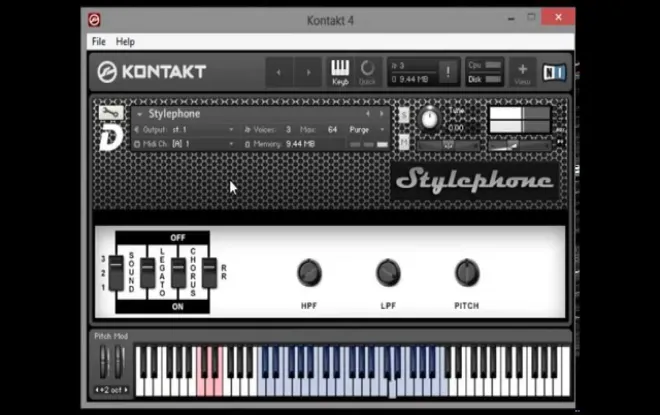This screenshot has width=660, height=415.
Task: Open the Quick load panel
Action: (367, 72)
